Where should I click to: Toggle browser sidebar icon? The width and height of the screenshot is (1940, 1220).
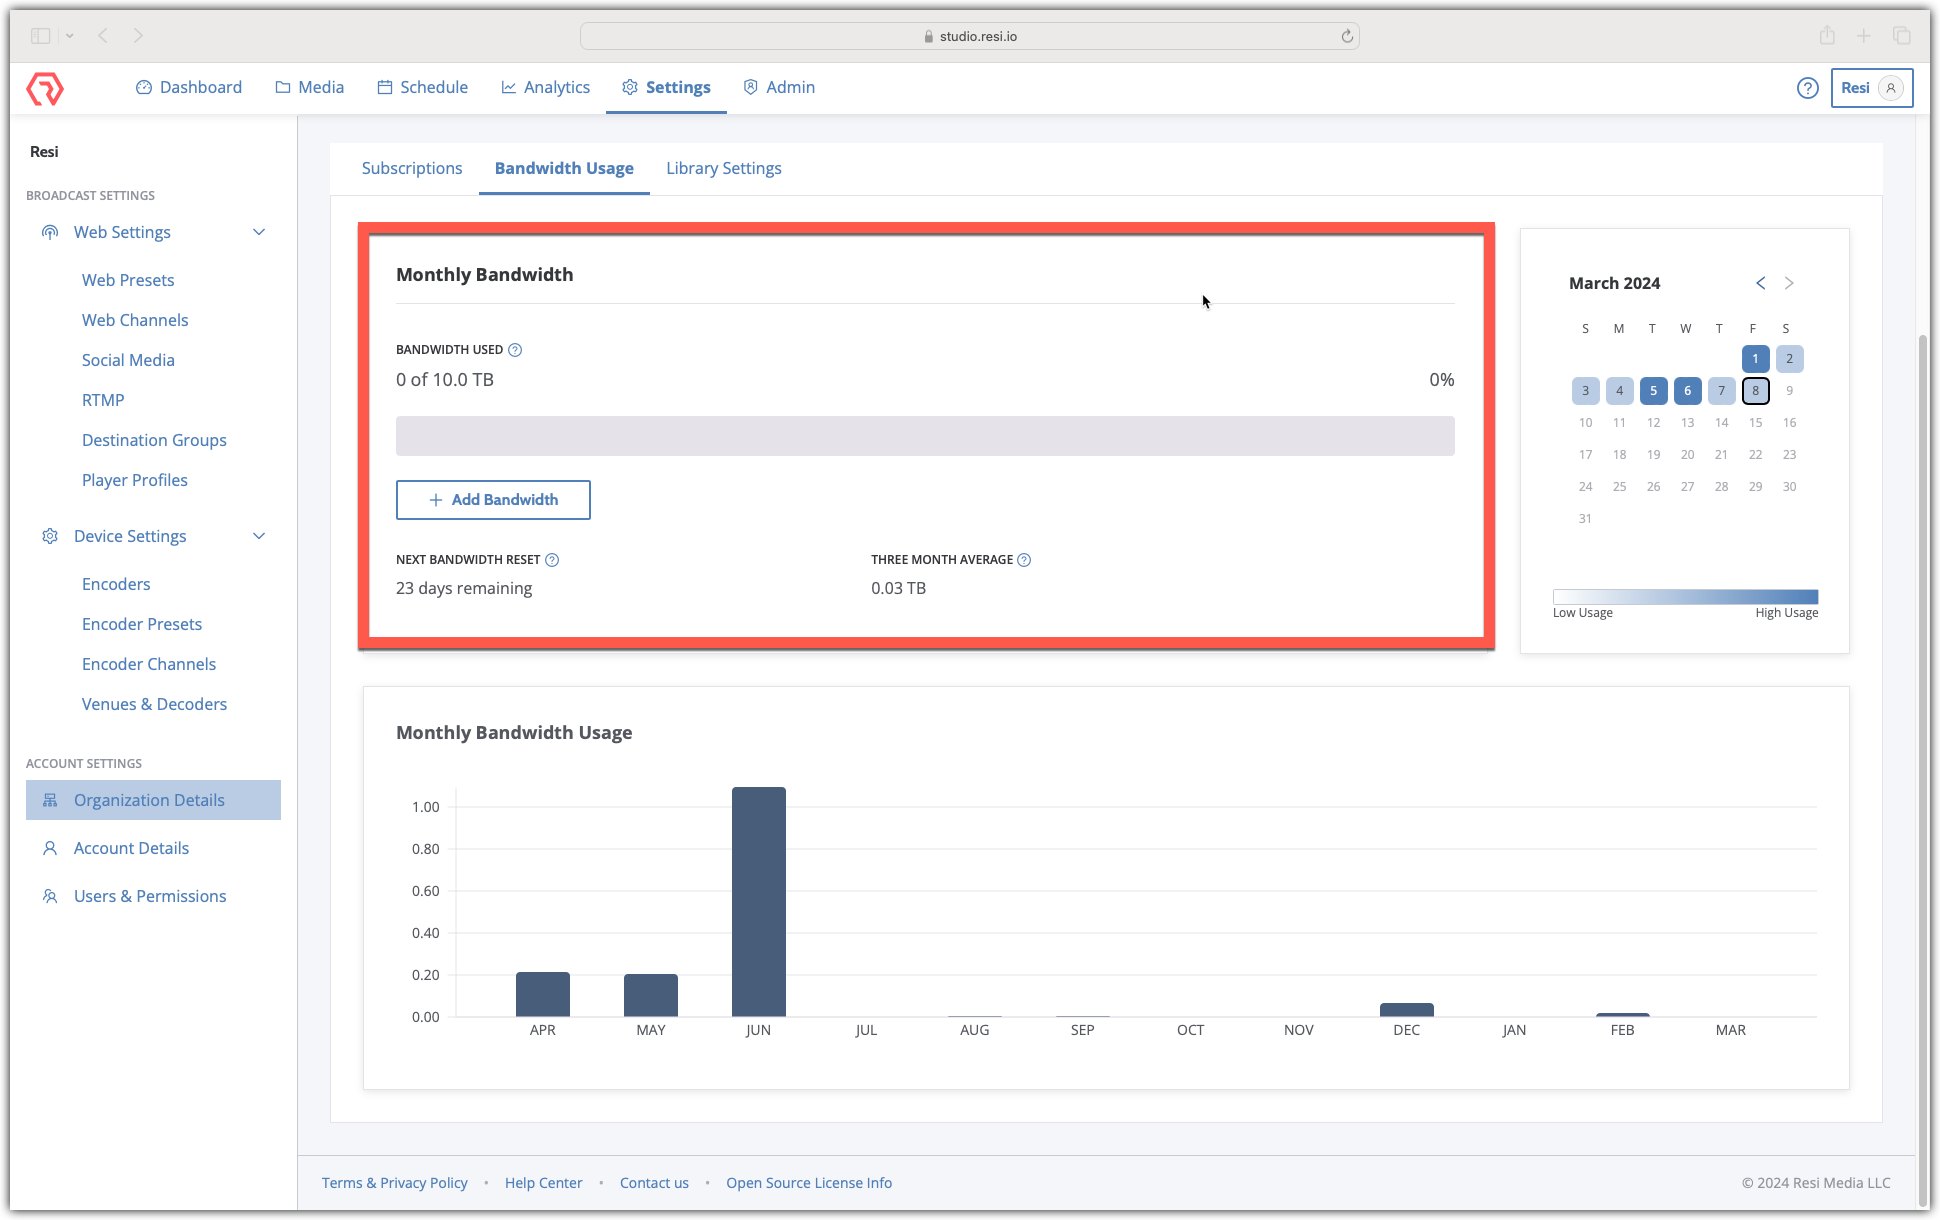pyautogui.click(x=40, y=36)
